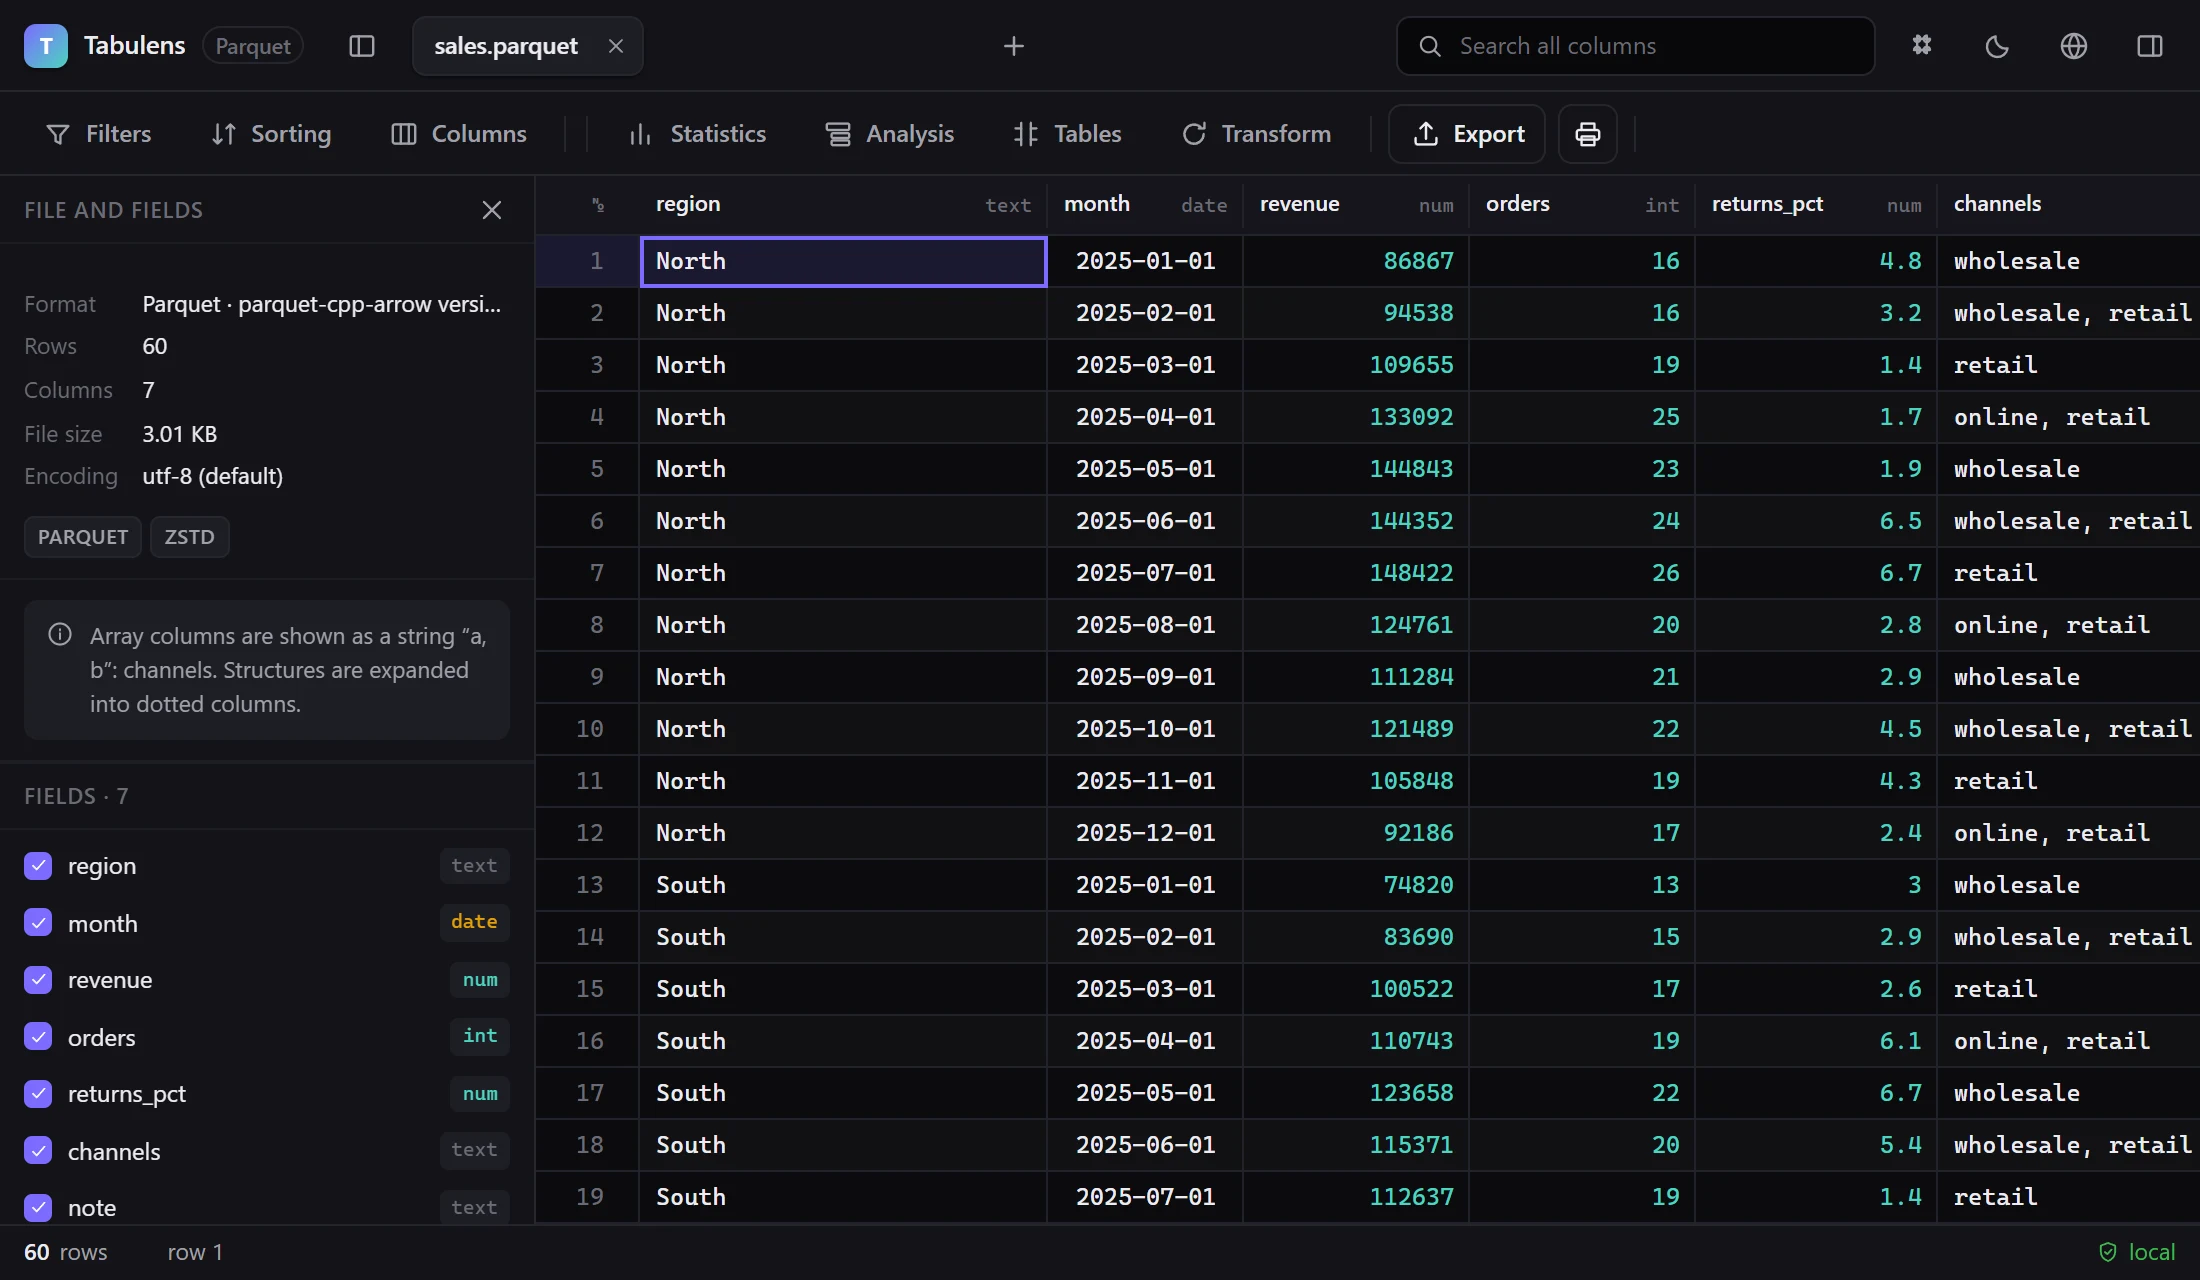
Task: Click the ZSTD compression badge
Action: coord(190,537)
